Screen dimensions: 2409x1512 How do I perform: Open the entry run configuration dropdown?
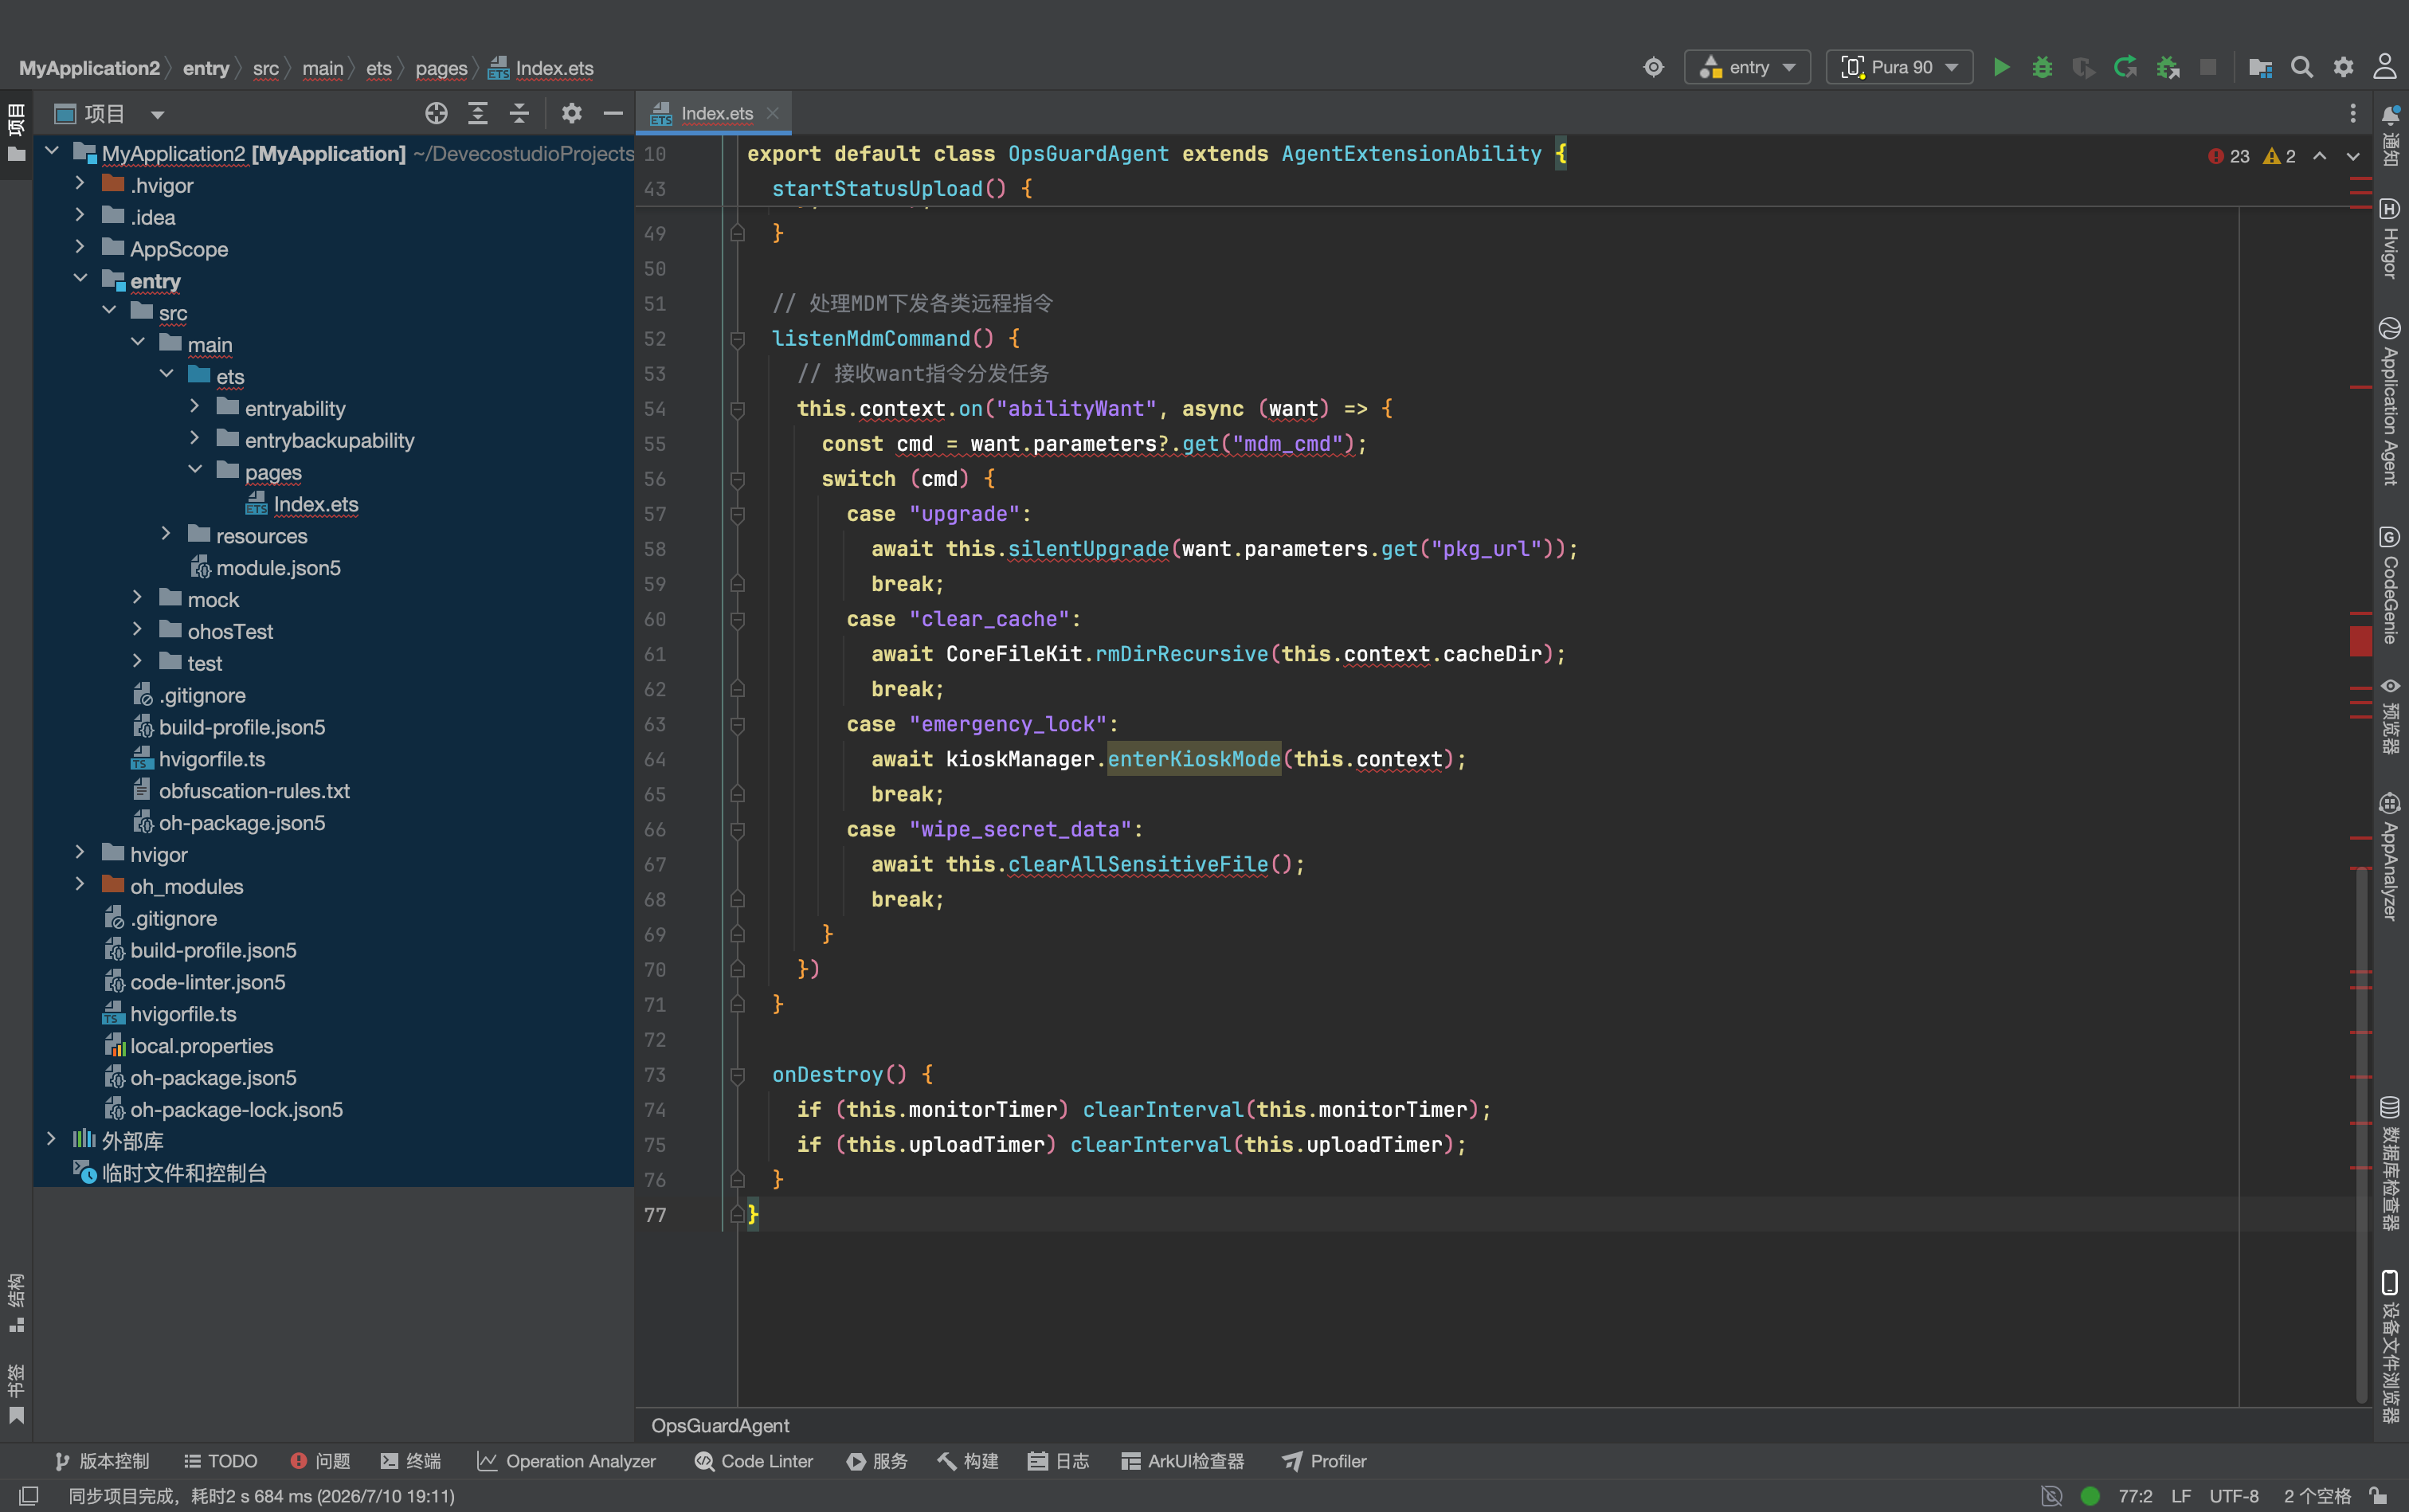point(1747,67)
